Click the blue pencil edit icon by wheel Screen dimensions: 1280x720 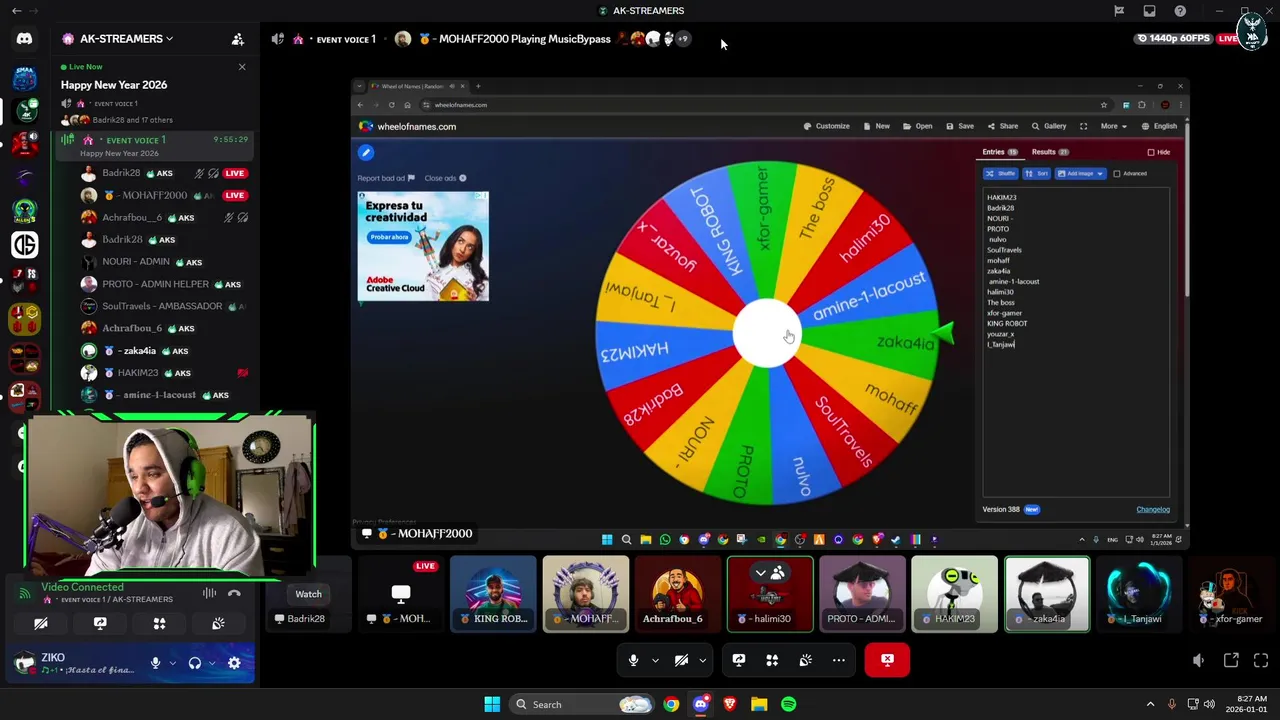[366, 152]
